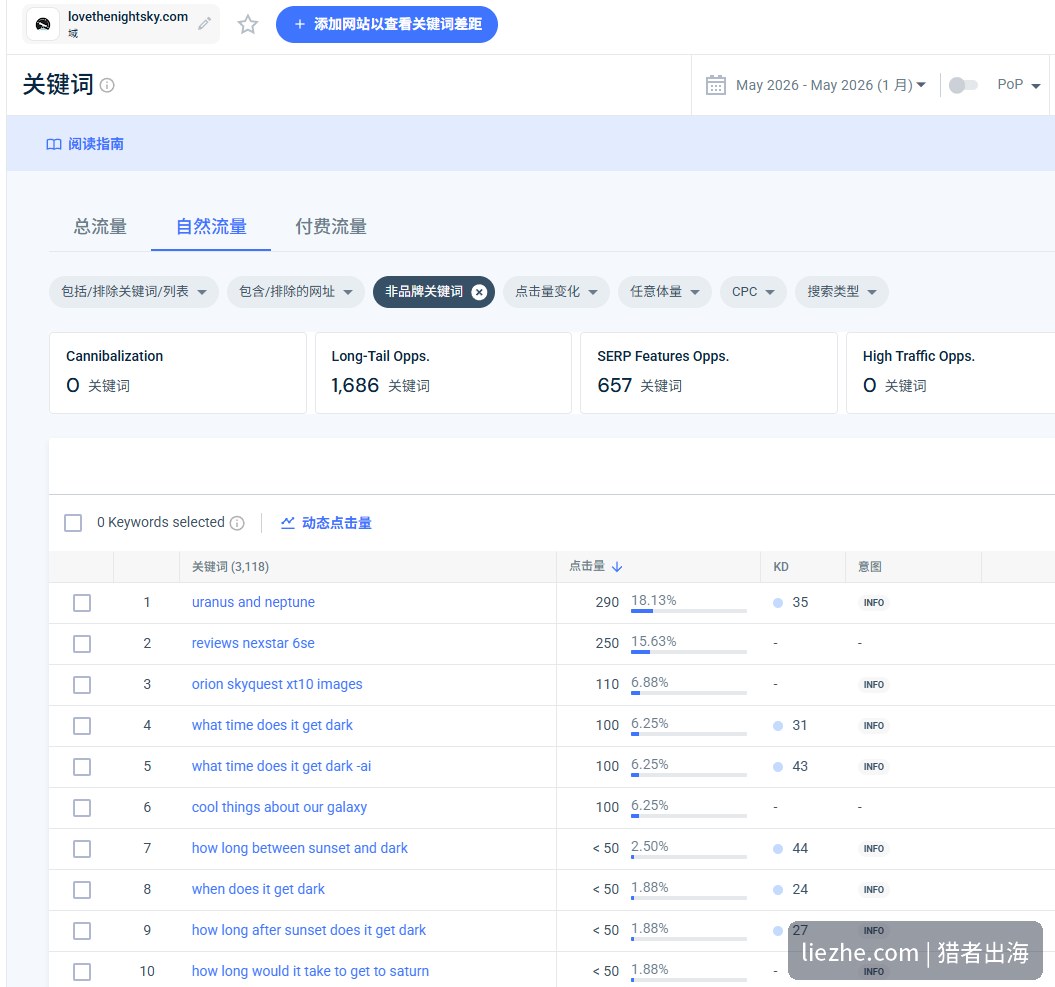Expand the 任意体量 volume filter
This screenshot has height=987, width=1055.
point(665,292)
